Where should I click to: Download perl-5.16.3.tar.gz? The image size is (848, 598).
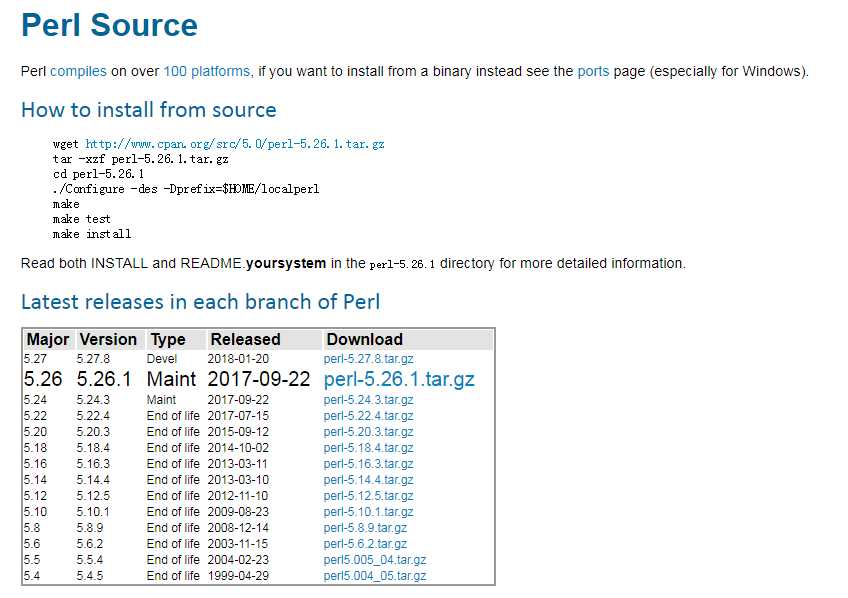pos(368,464)
